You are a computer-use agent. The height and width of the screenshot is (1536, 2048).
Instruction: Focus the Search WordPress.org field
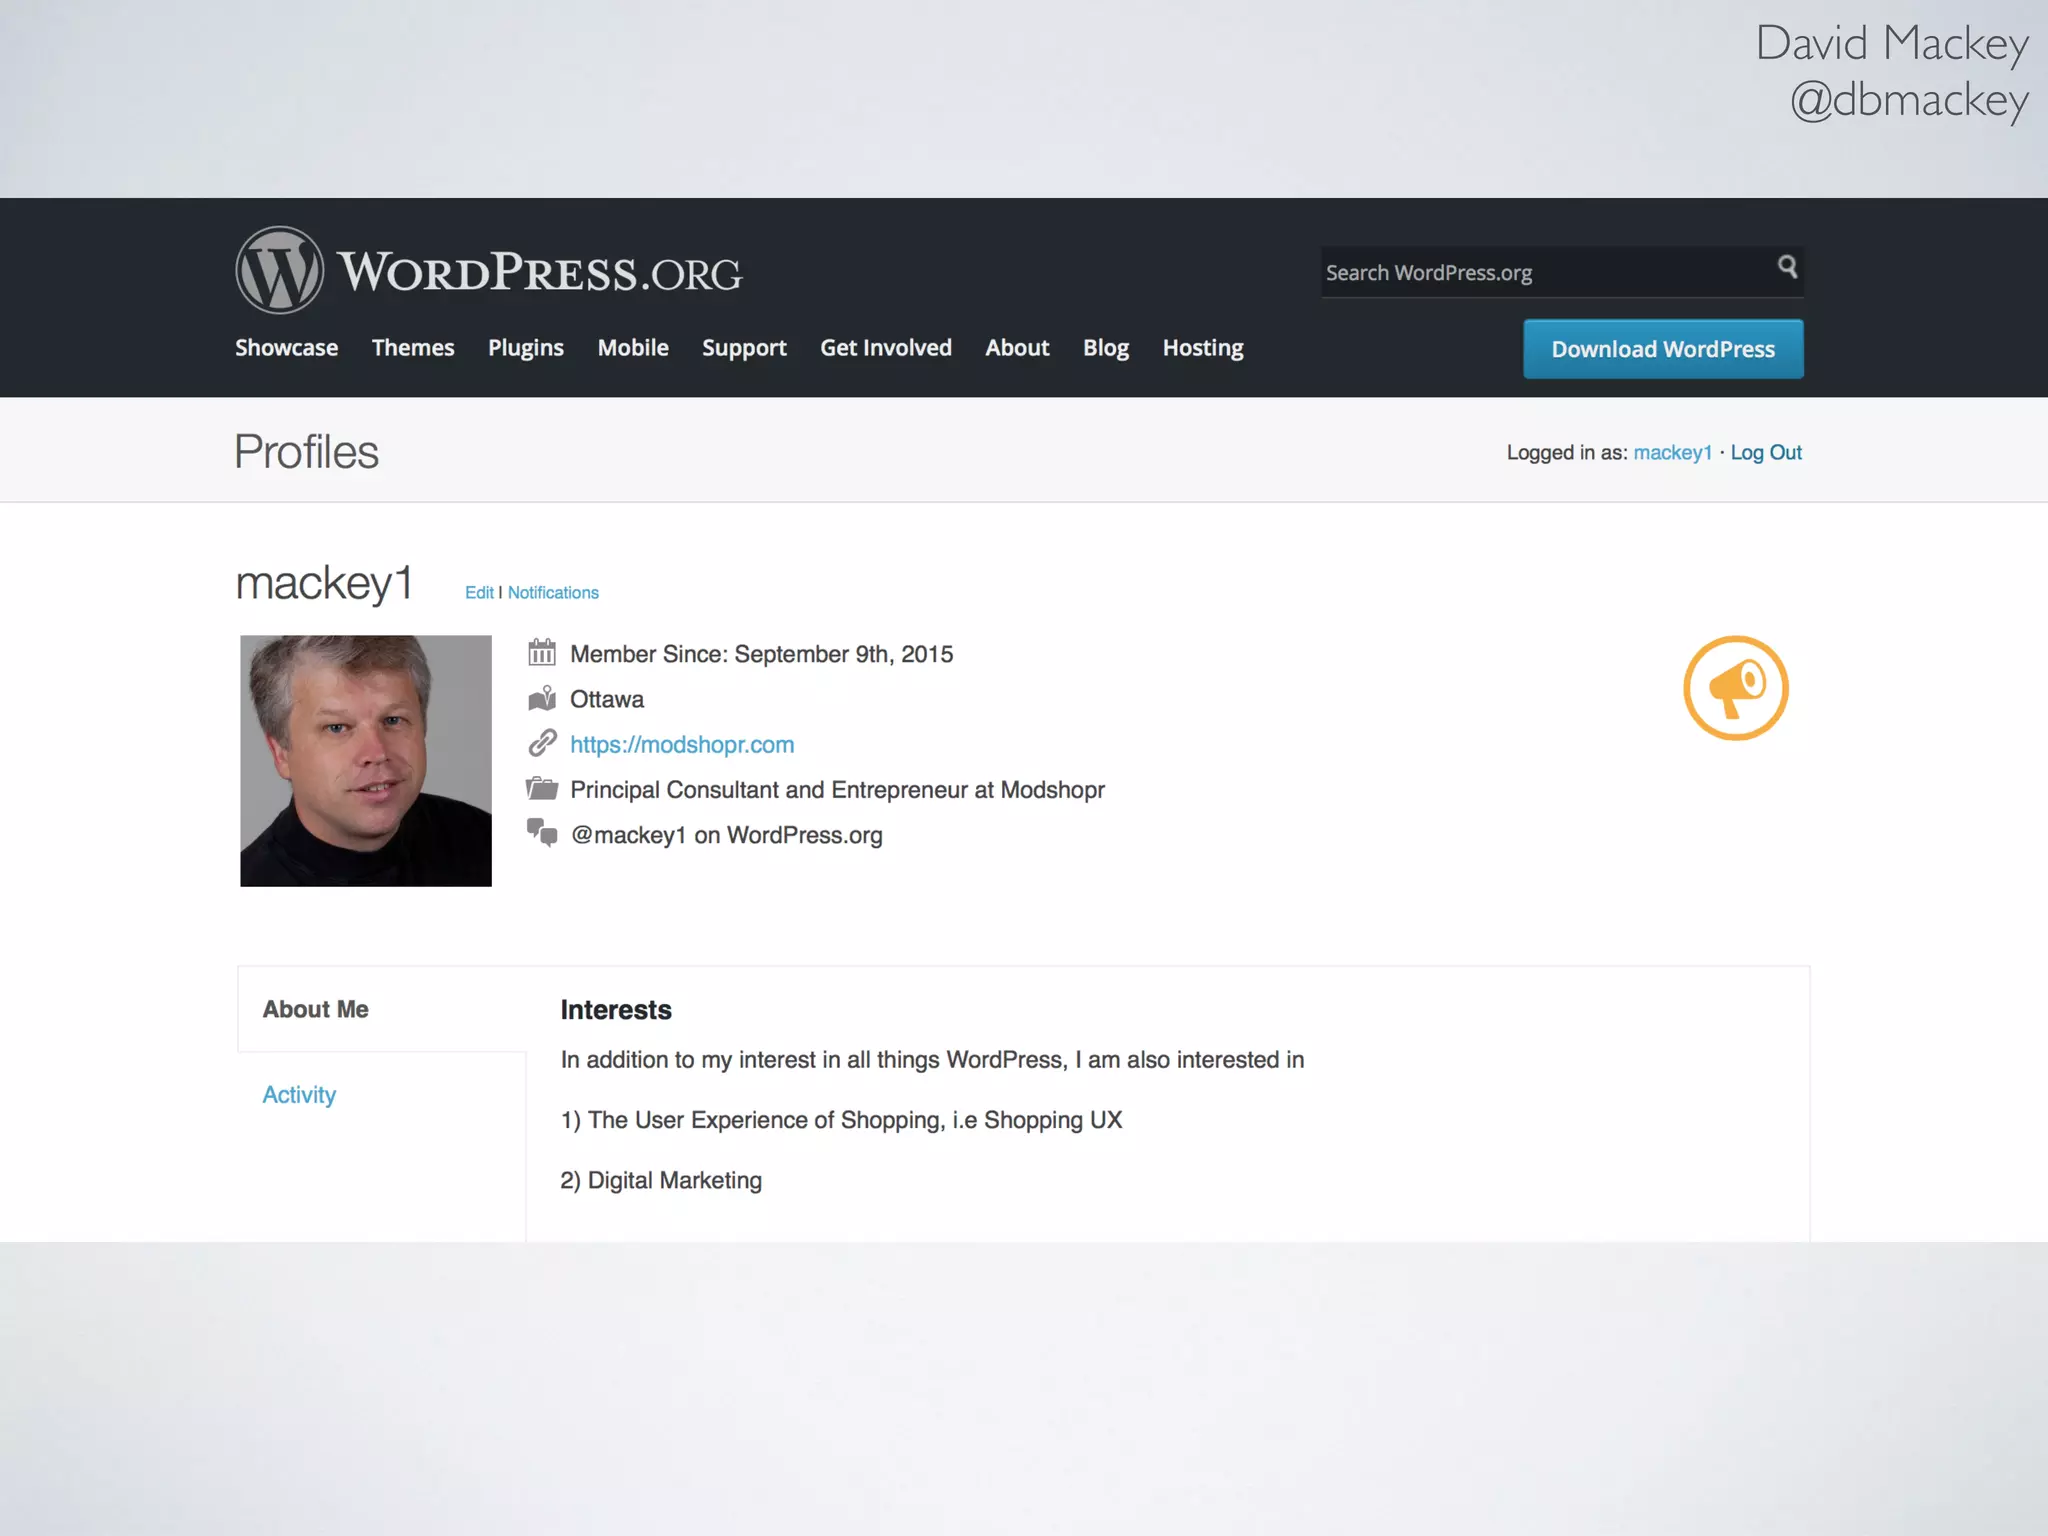click(x=1540, y=273)
